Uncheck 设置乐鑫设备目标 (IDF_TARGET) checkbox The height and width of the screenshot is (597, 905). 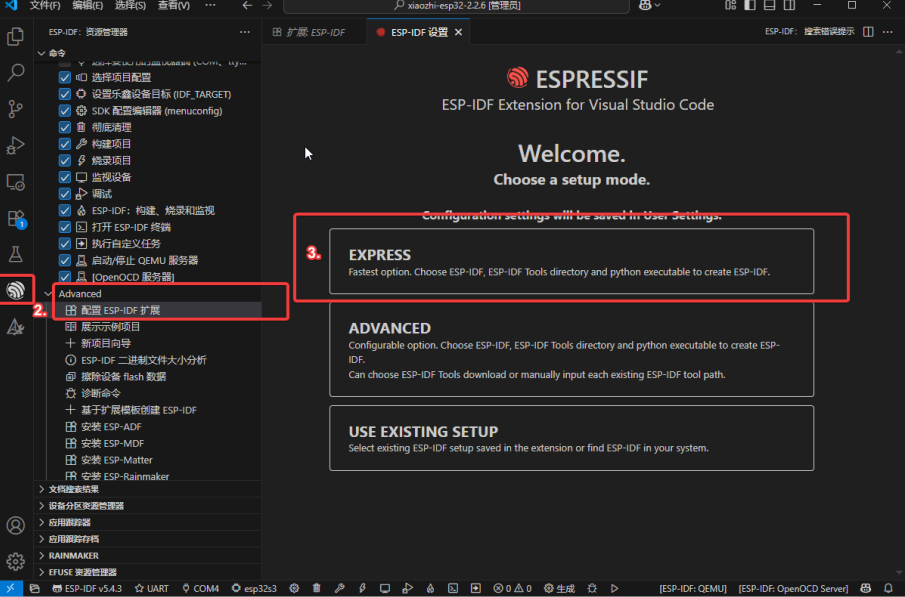(x=65, y=94)
